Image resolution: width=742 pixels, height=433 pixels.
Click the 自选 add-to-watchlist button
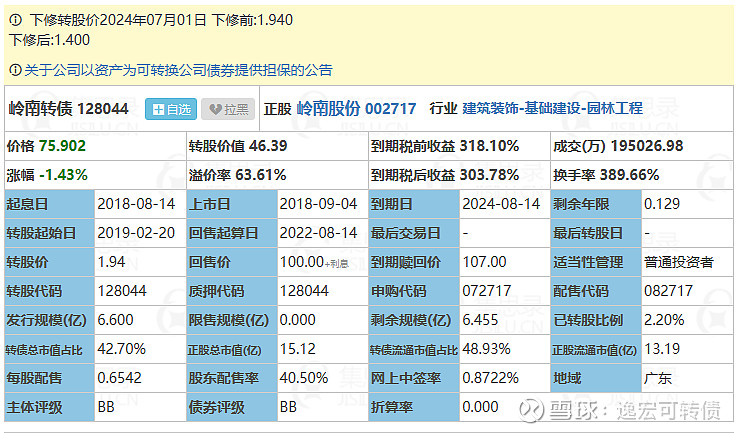171,109
